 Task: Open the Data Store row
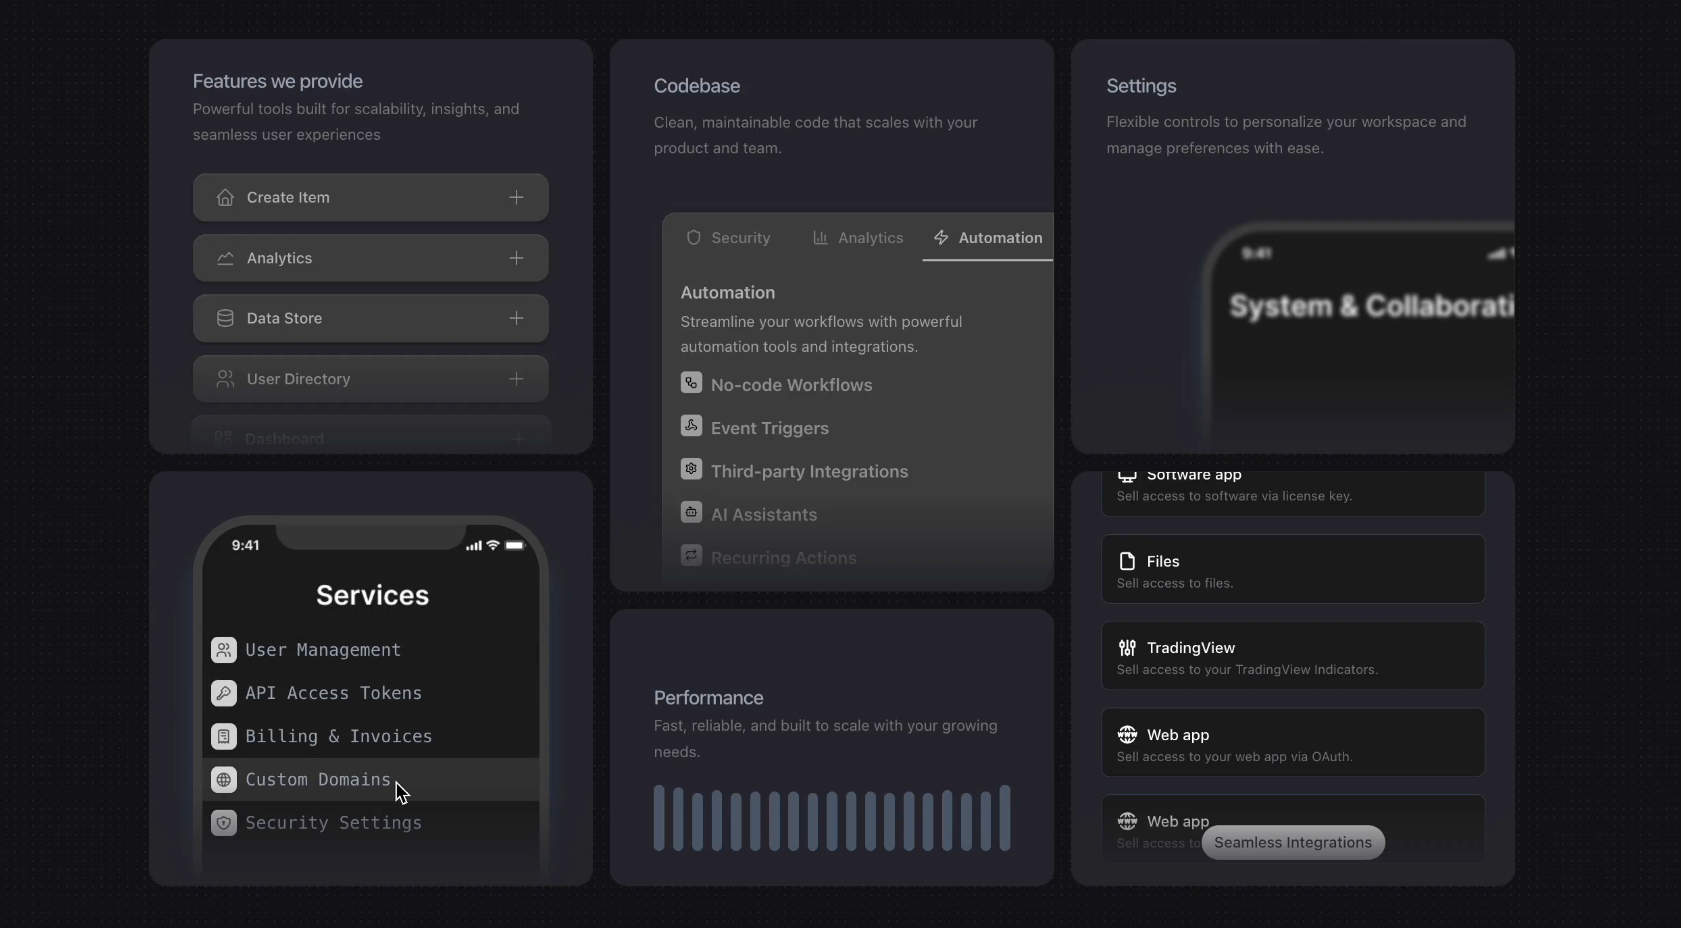click(371, 318)
